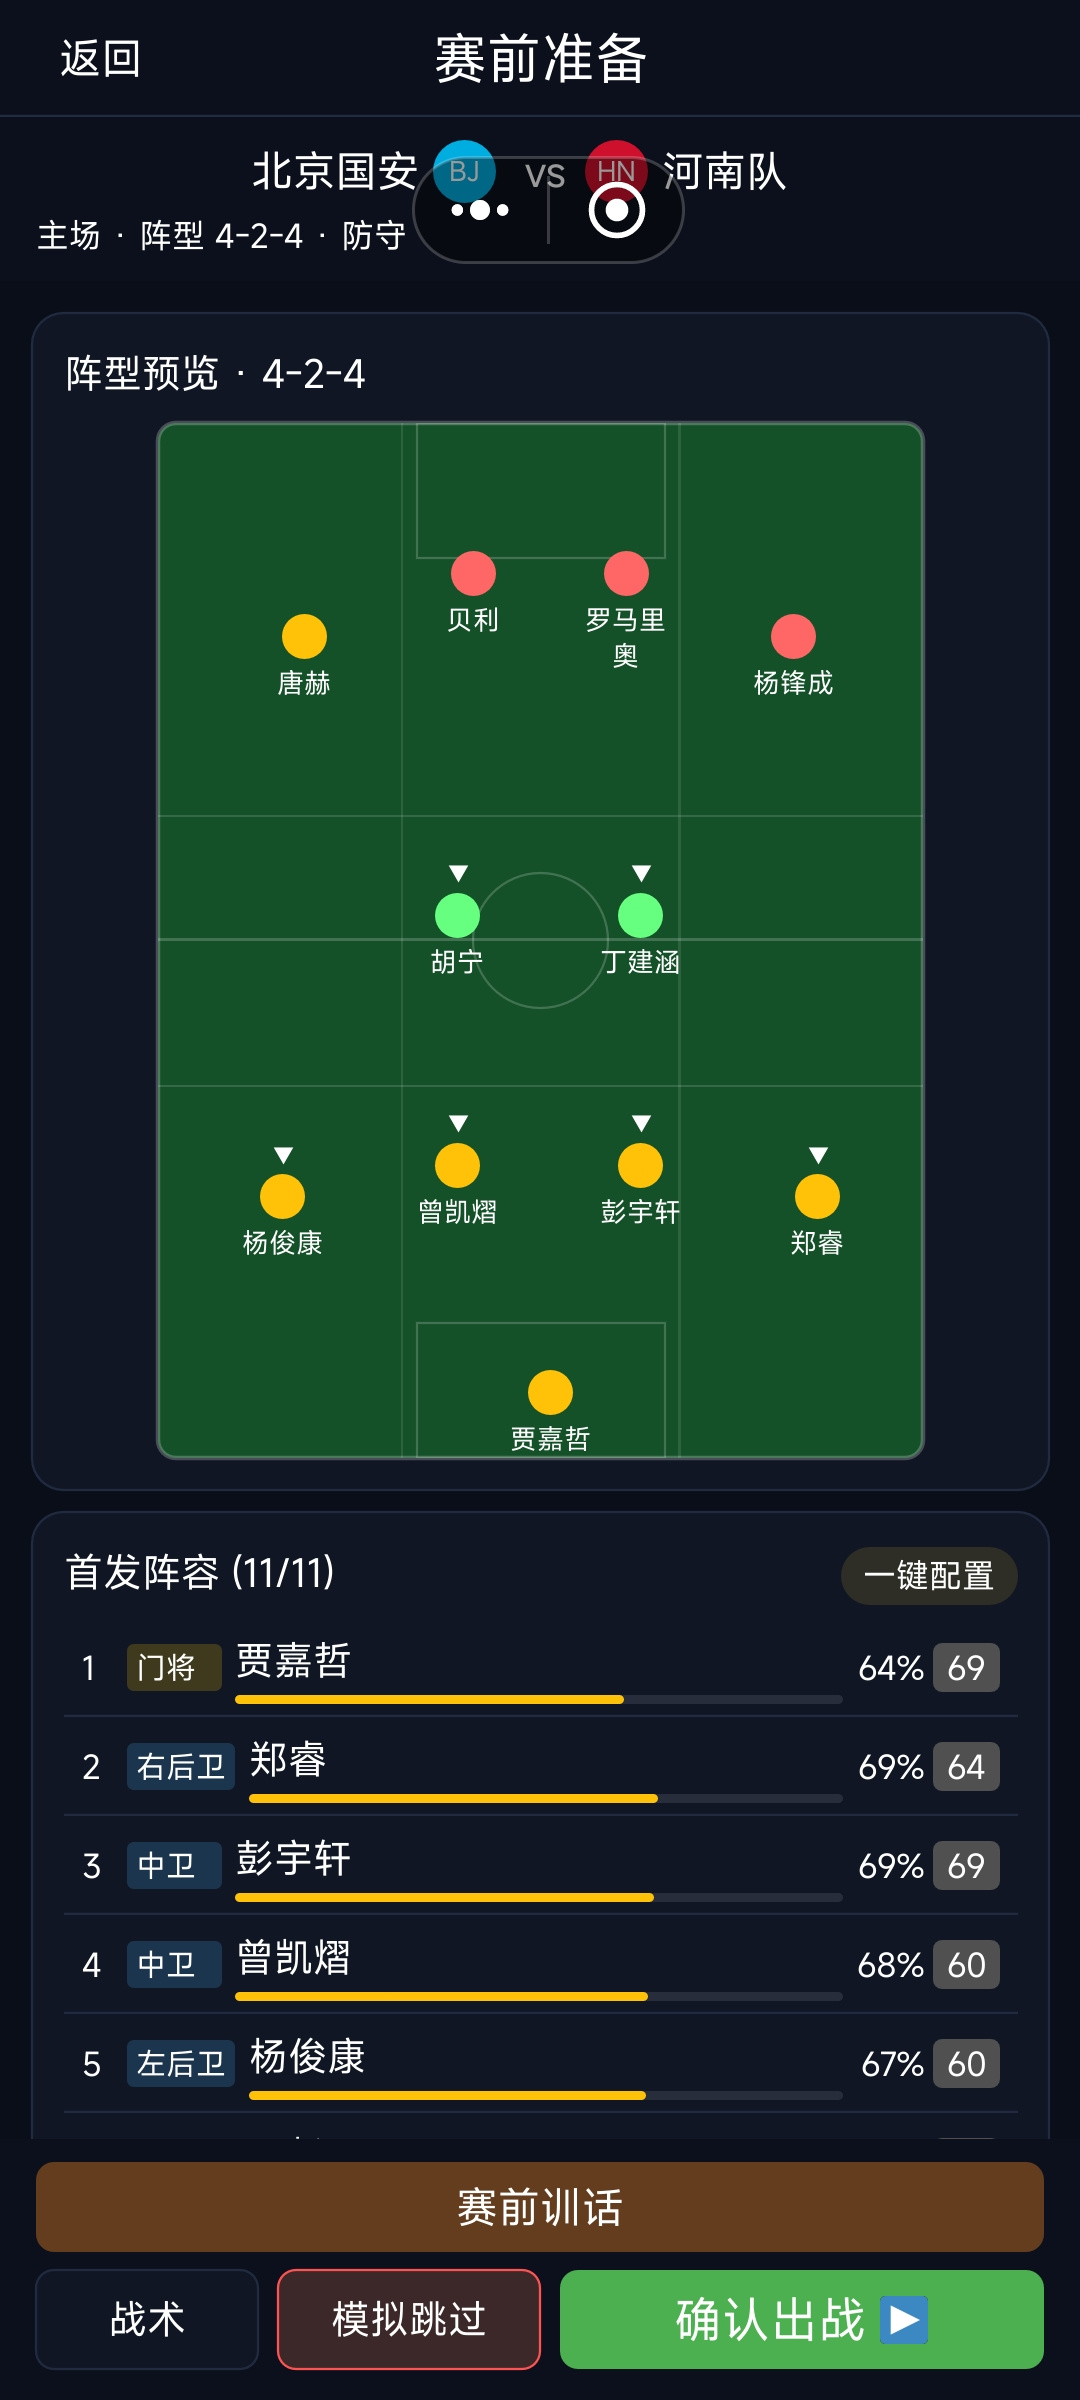Tap winger 唐赫 yellow marker
1080x2400 pixels.
304,636
